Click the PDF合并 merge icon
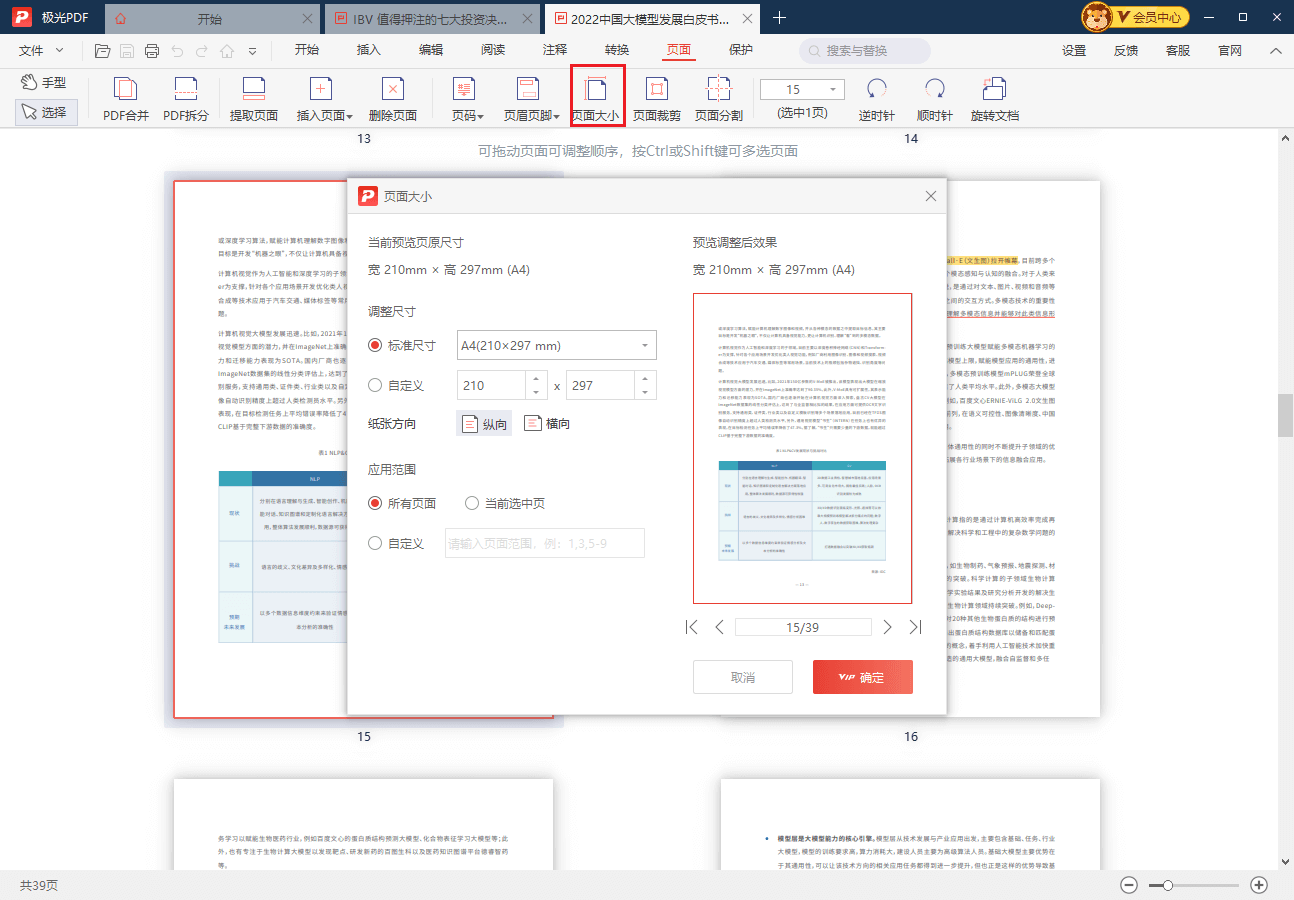 (x=126, y=90)
